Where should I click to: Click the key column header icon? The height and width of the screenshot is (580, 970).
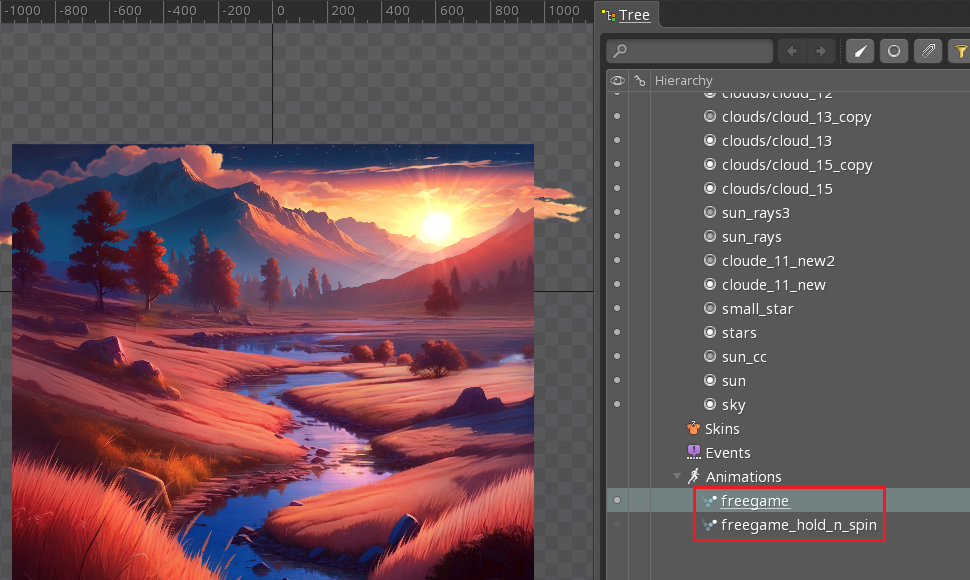pos(639,80)
